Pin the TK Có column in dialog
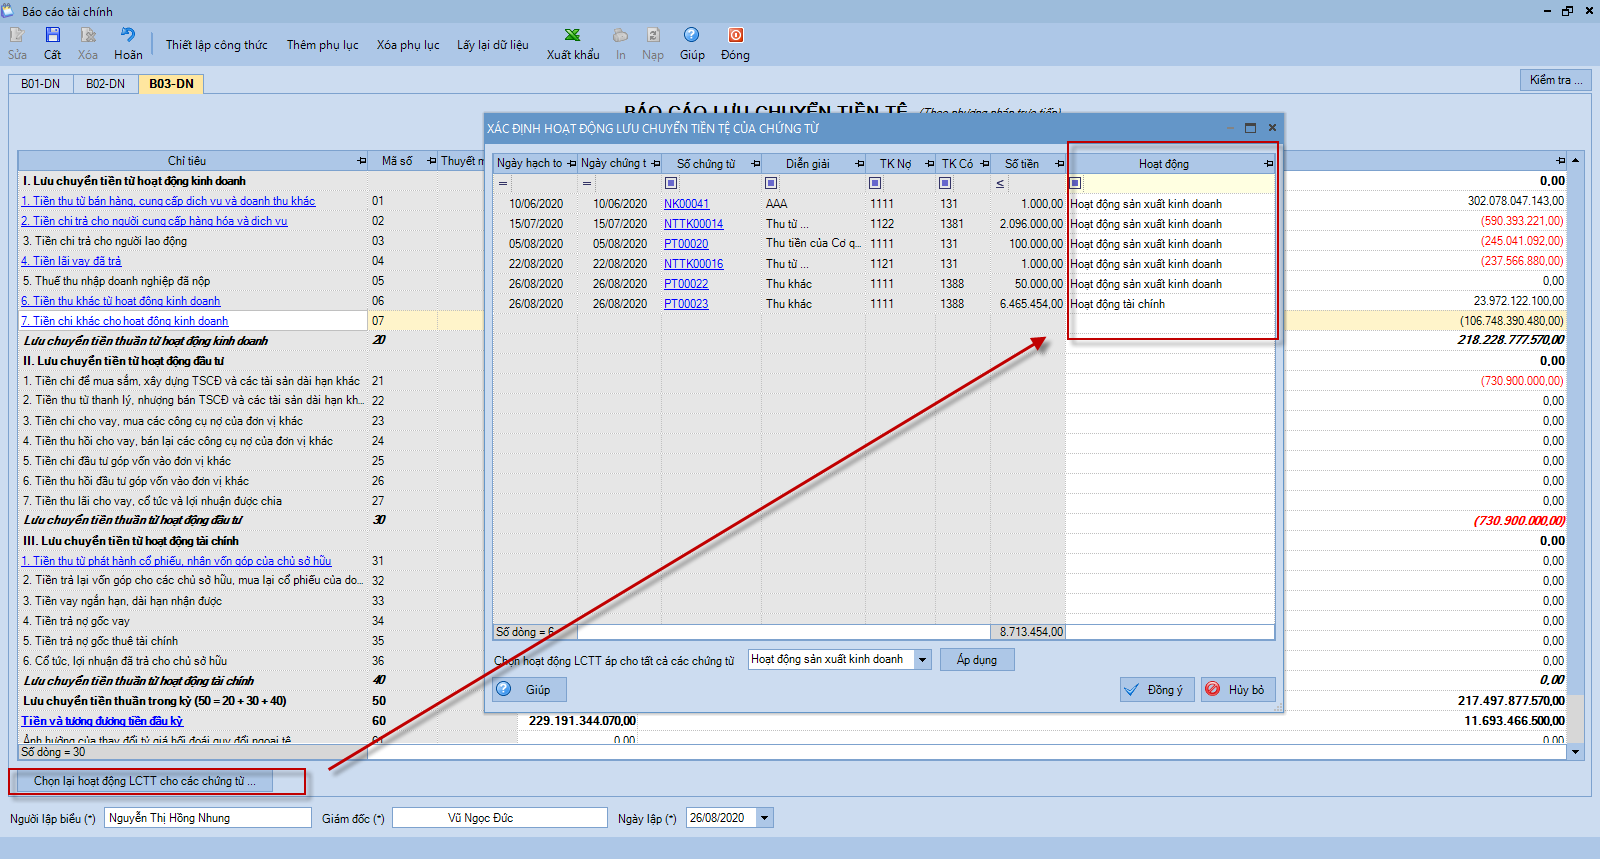 coord(984,164)
